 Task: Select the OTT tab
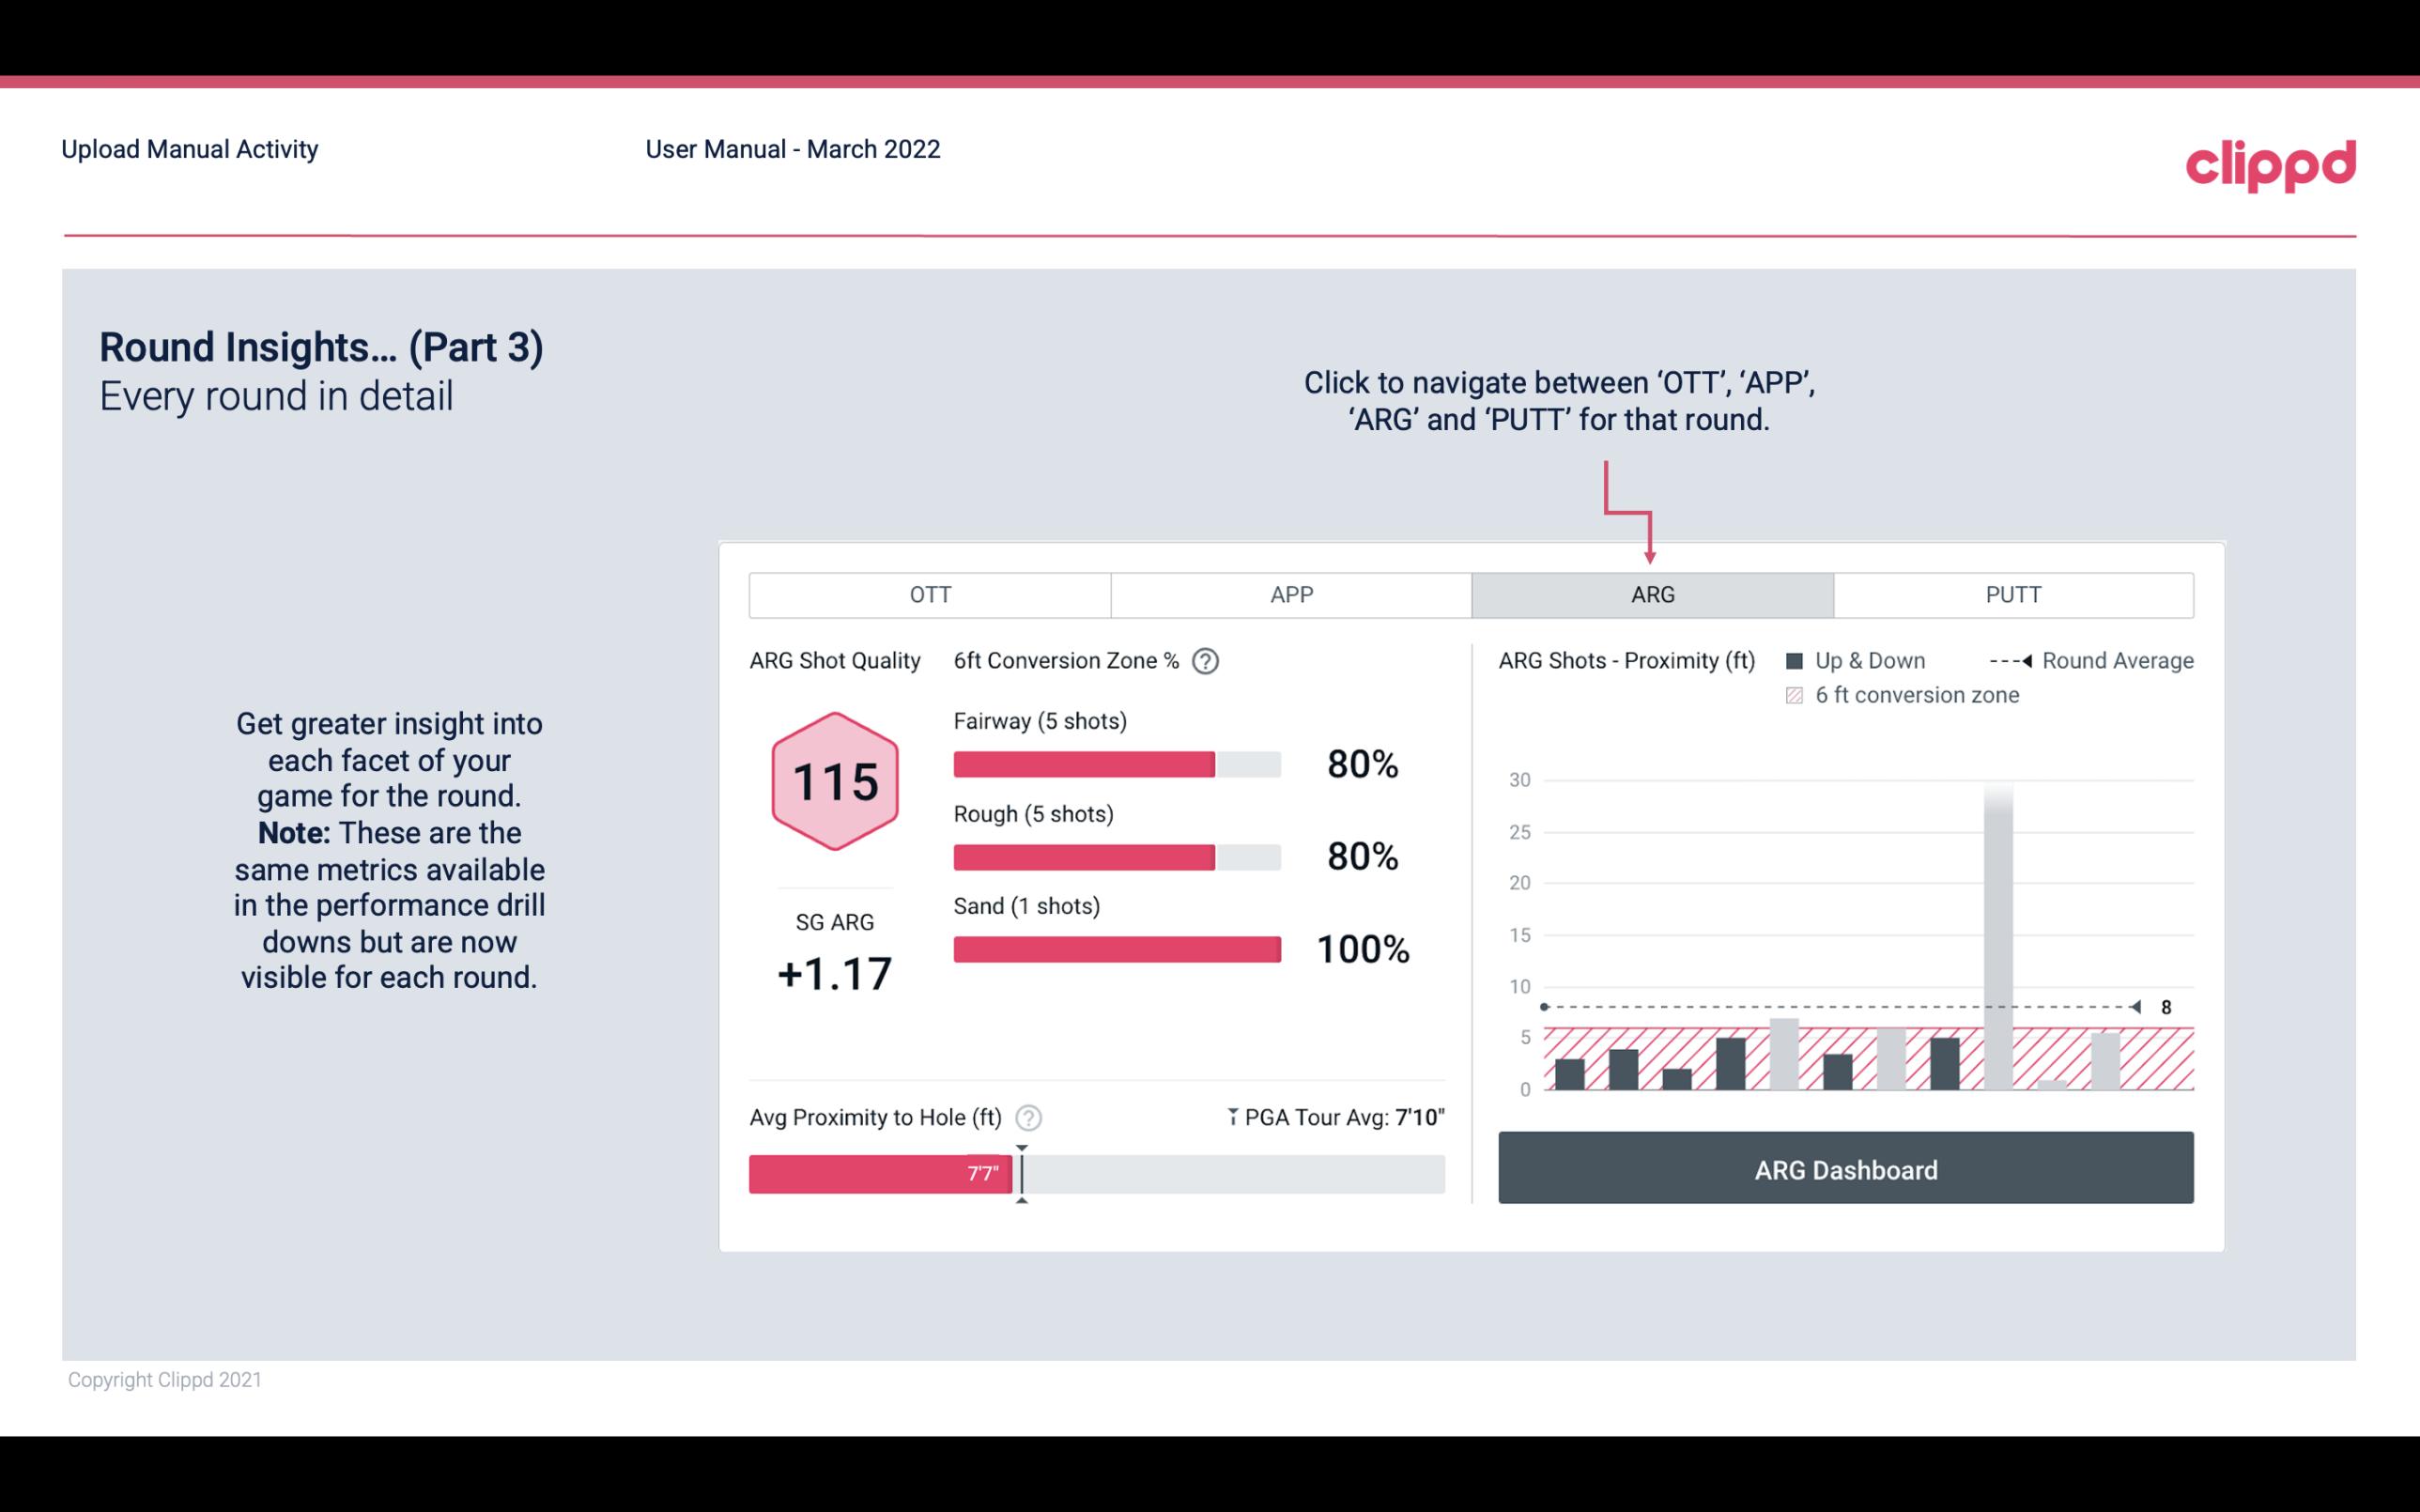[x=928, y=595]
